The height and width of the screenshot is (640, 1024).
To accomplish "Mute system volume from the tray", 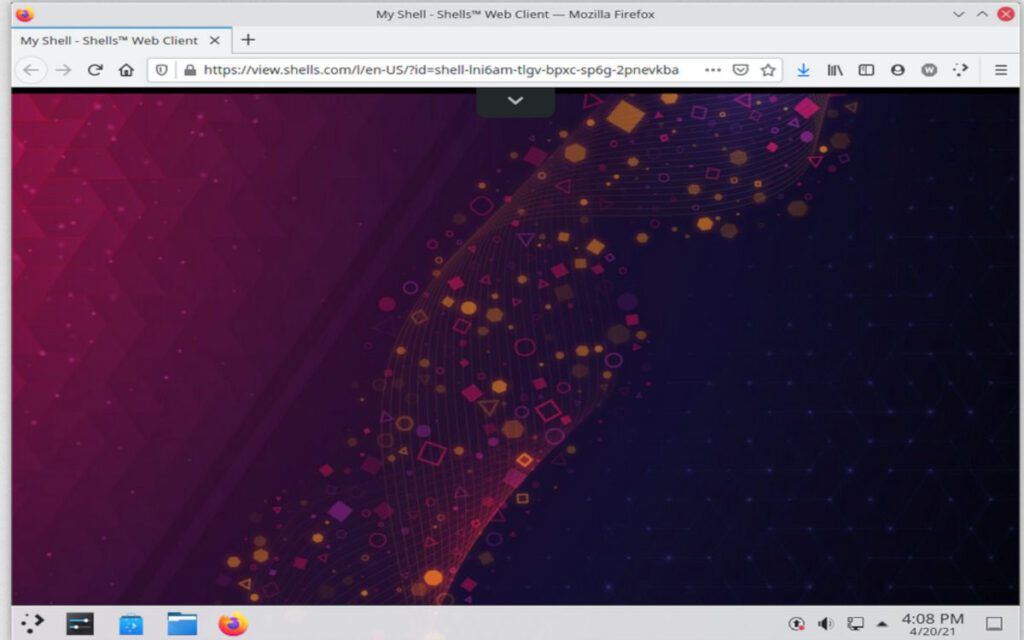I will point(826,623).
